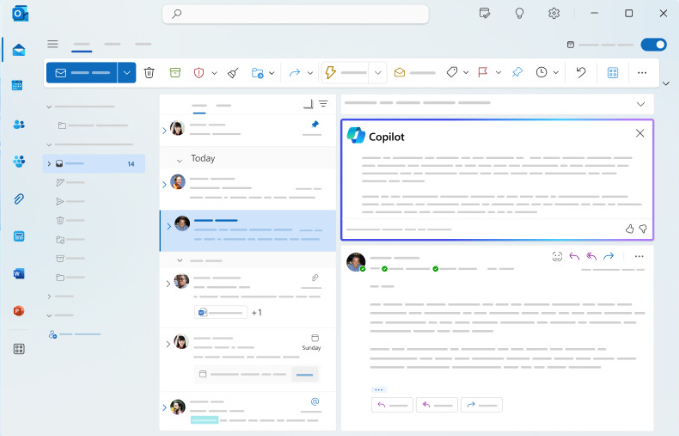The image size is (679, 436).
Task: Open the My Day icon in title bar
Action: click(x=485, y=13)
